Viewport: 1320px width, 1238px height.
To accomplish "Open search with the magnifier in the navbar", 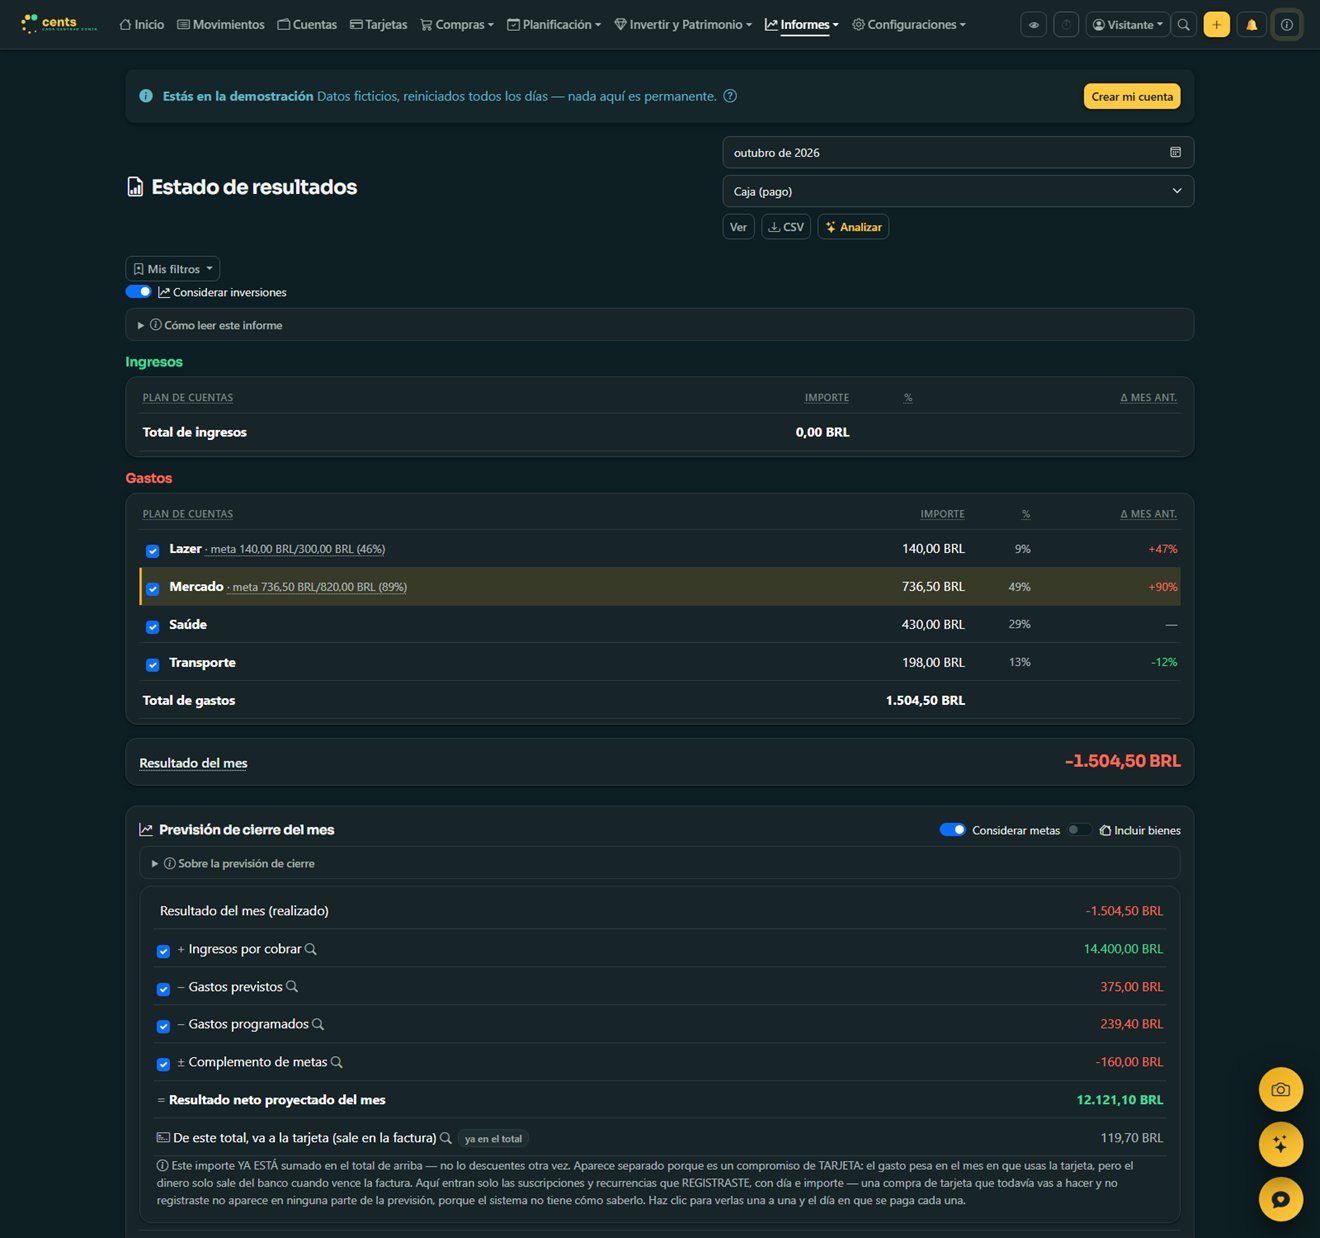I will pos(1184,25).
